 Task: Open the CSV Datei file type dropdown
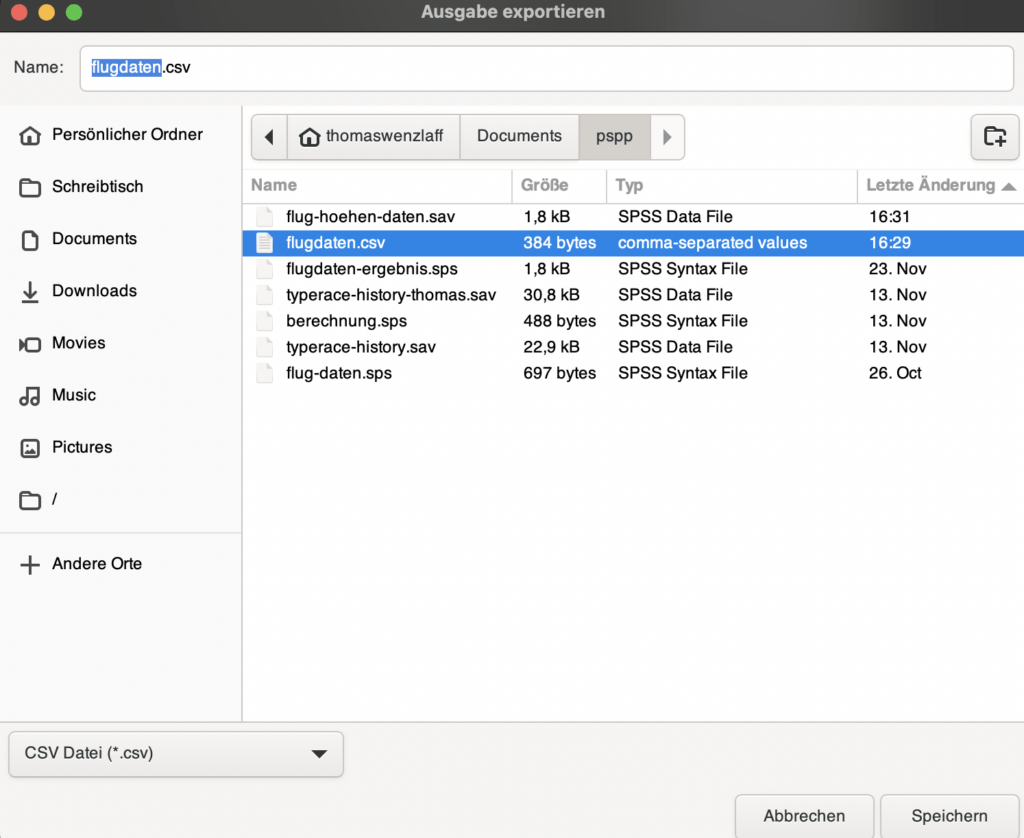click(x=176, y=754)
